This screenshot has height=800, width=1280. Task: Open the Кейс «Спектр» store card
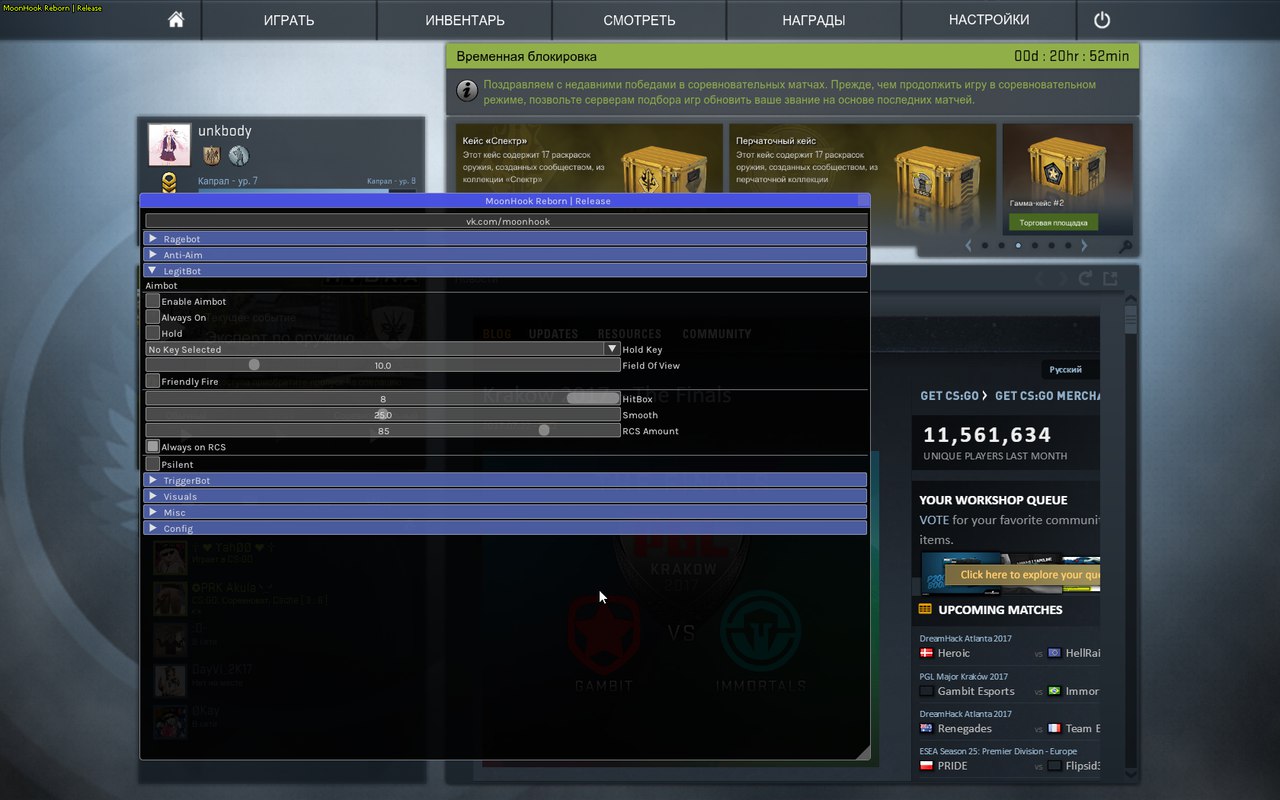(589, 158)
